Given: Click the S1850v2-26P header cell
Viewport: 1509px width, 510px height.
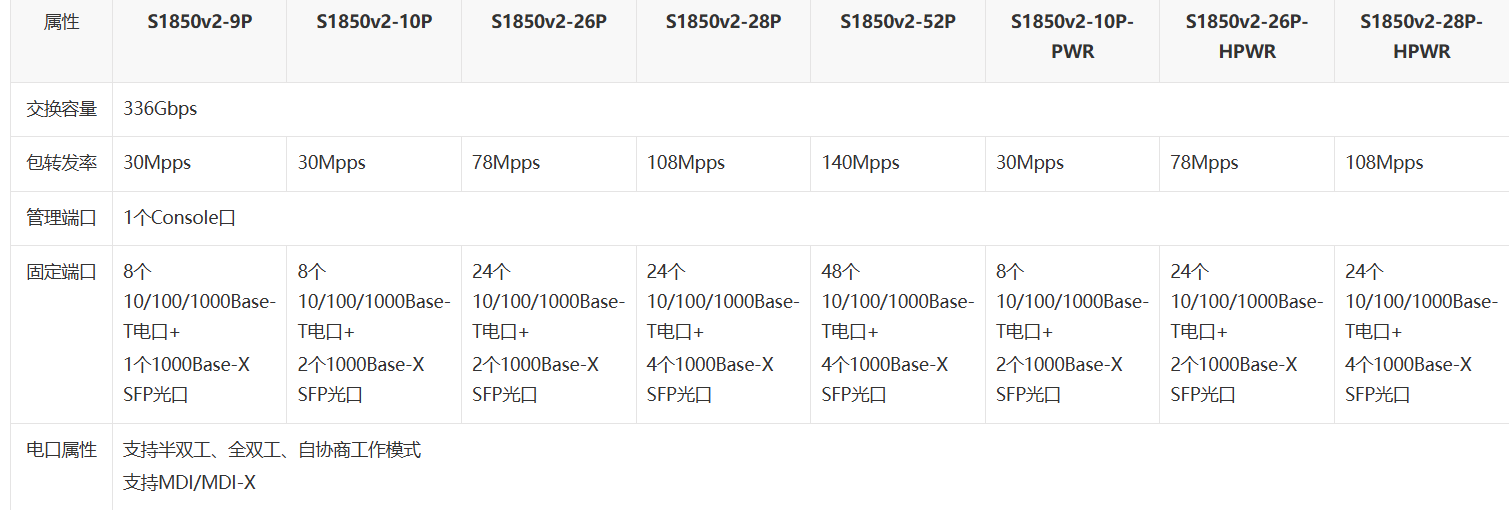Looking at the screenshot, I should coord(549,22).
